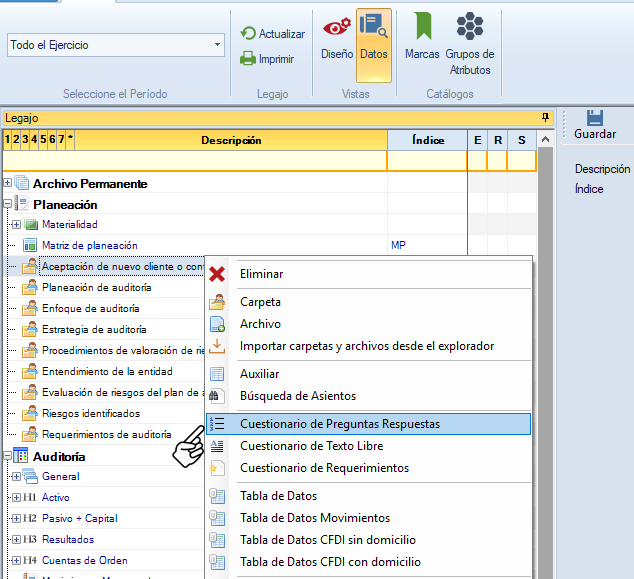Open the Marcas catalog
Image resolution: width=634 pixels, height=579 pixels.
[422, 38]
